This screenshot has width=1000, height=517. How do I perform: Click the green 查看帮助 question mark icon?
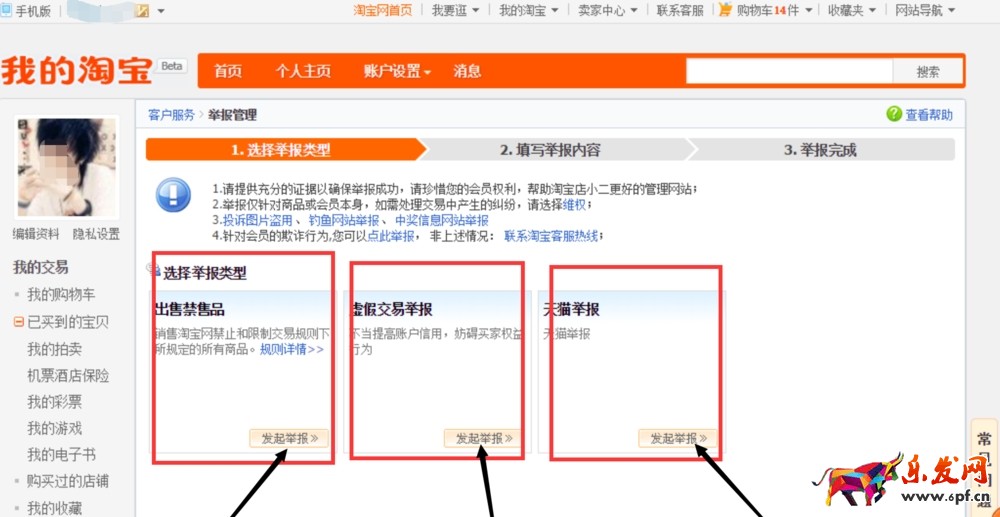(894, 114)
